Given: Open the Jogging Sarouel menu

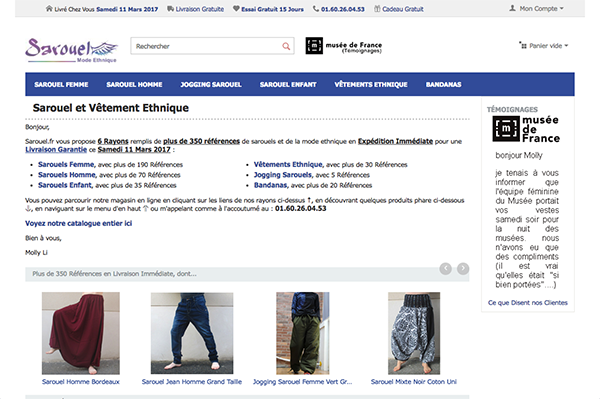Looking at the screenshot, I should pyautogui.click(x=211, y=85).
